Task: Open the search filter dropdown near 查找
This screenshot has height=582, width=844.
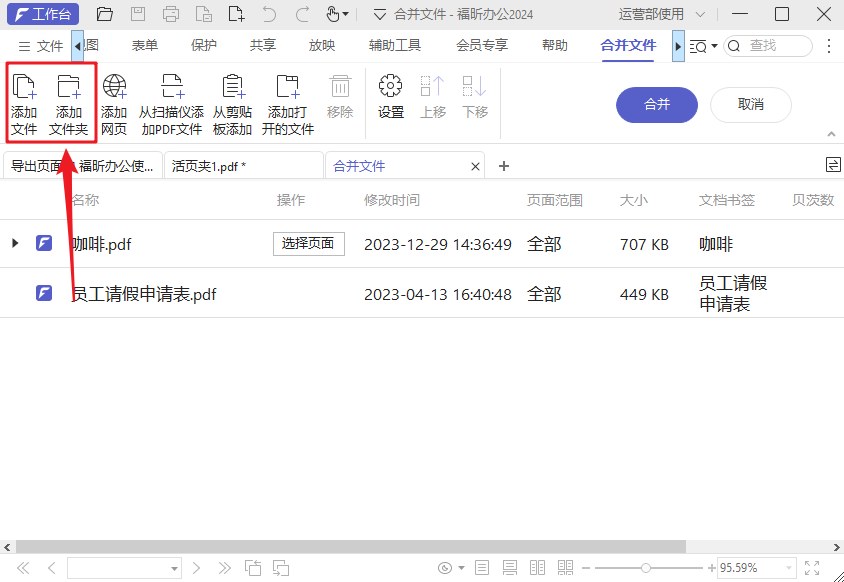Action: coord(706,46)
